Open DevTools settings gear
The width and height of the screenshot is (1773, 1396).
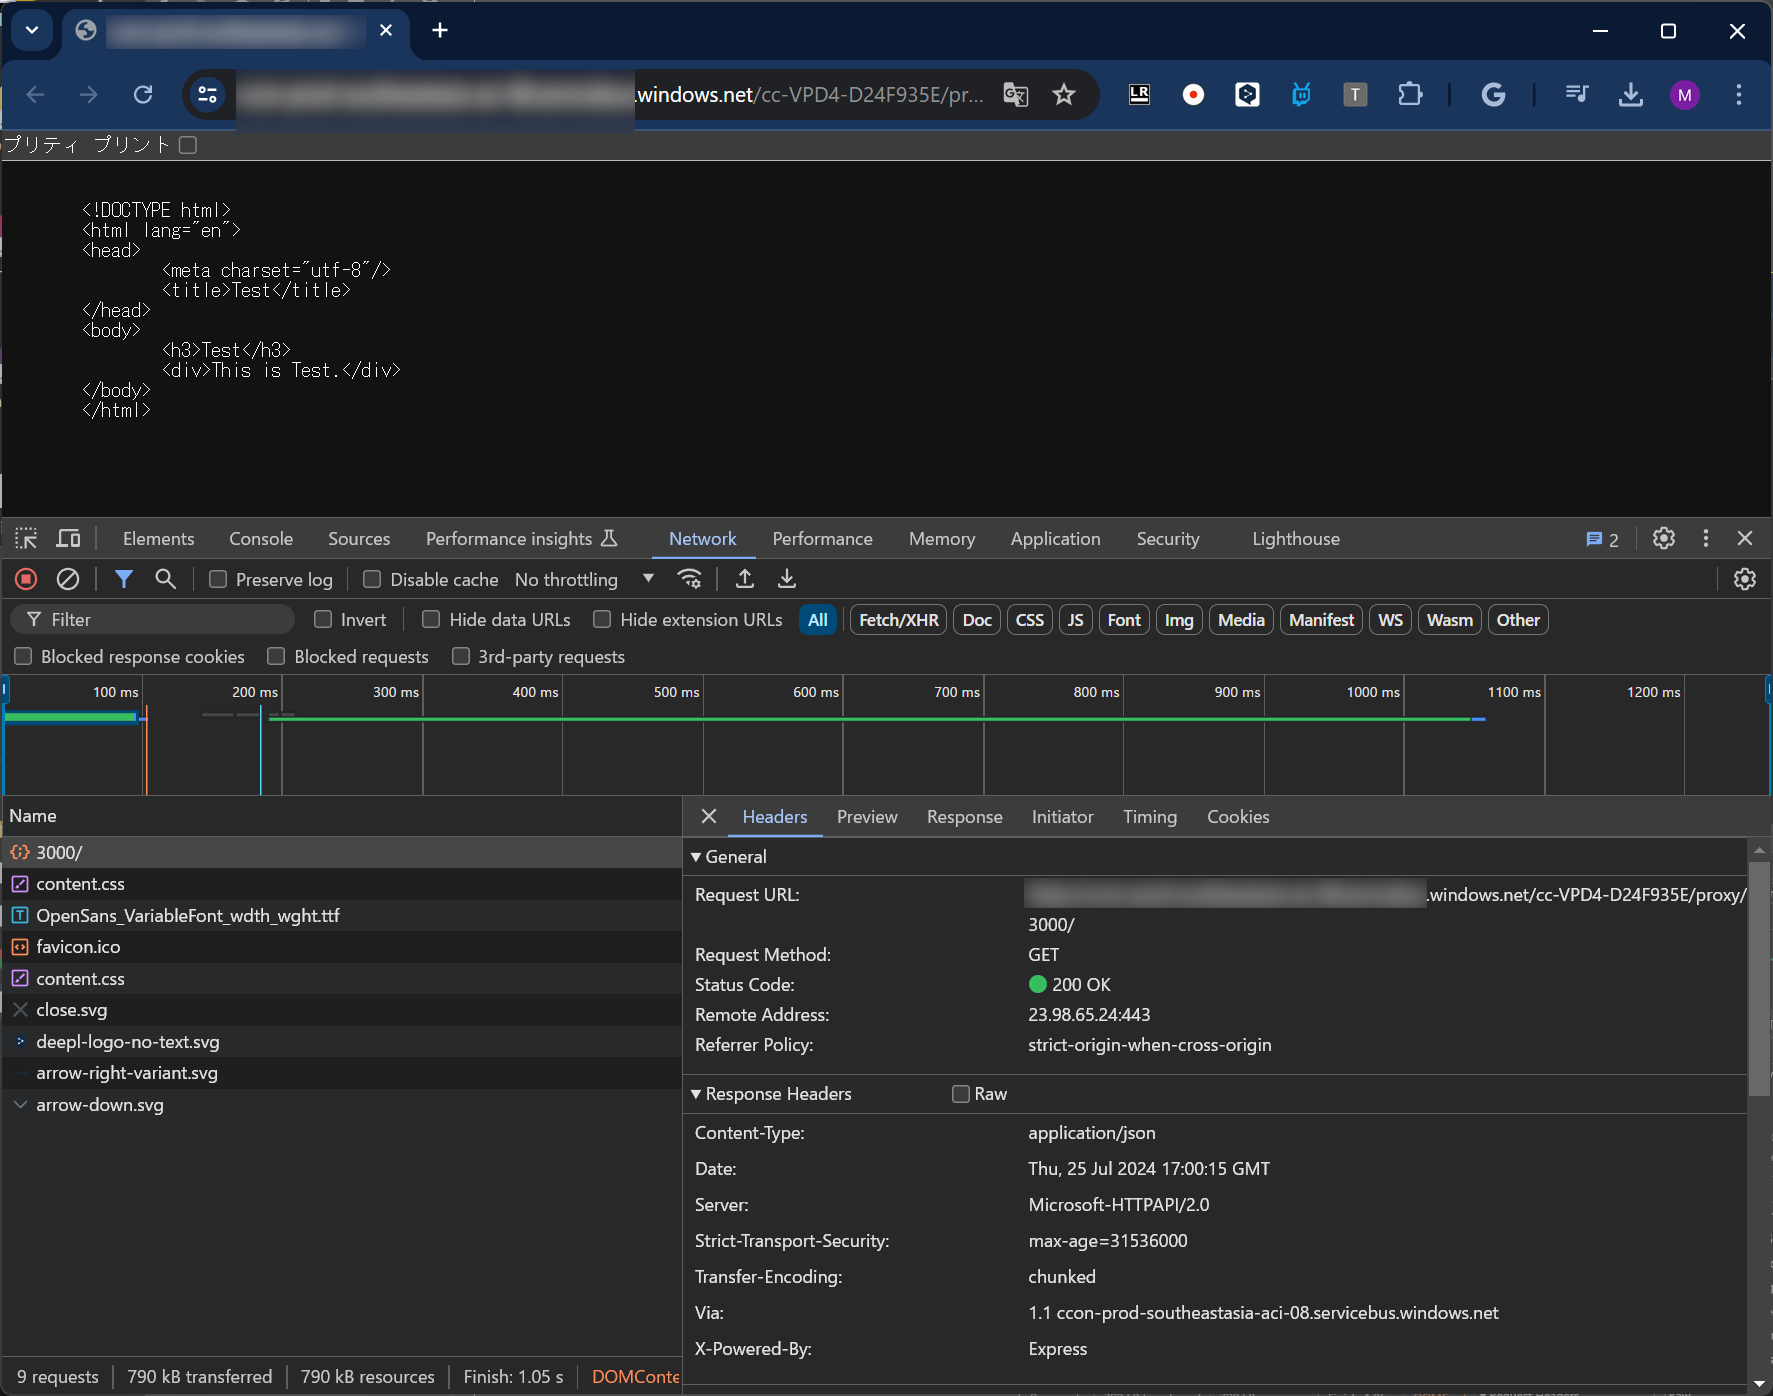tap(1663, 538)
